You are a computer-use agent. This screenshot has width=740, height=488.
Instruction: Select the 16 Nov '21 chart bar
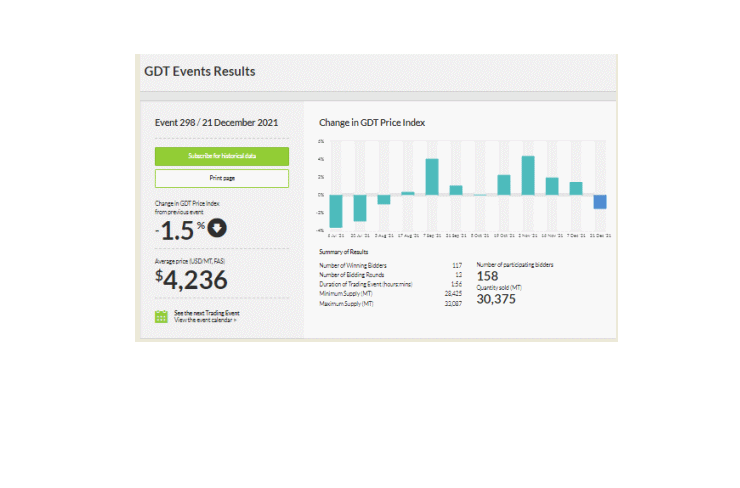pyautogui.click(x=552, y=186)
